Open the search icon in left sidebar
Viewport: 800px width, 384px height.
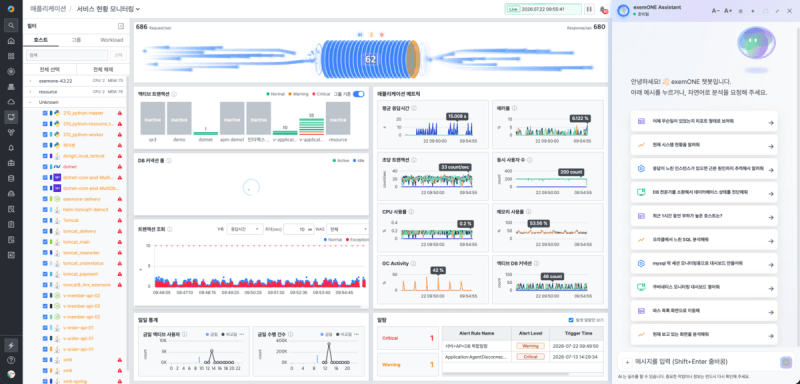point(11,25)
